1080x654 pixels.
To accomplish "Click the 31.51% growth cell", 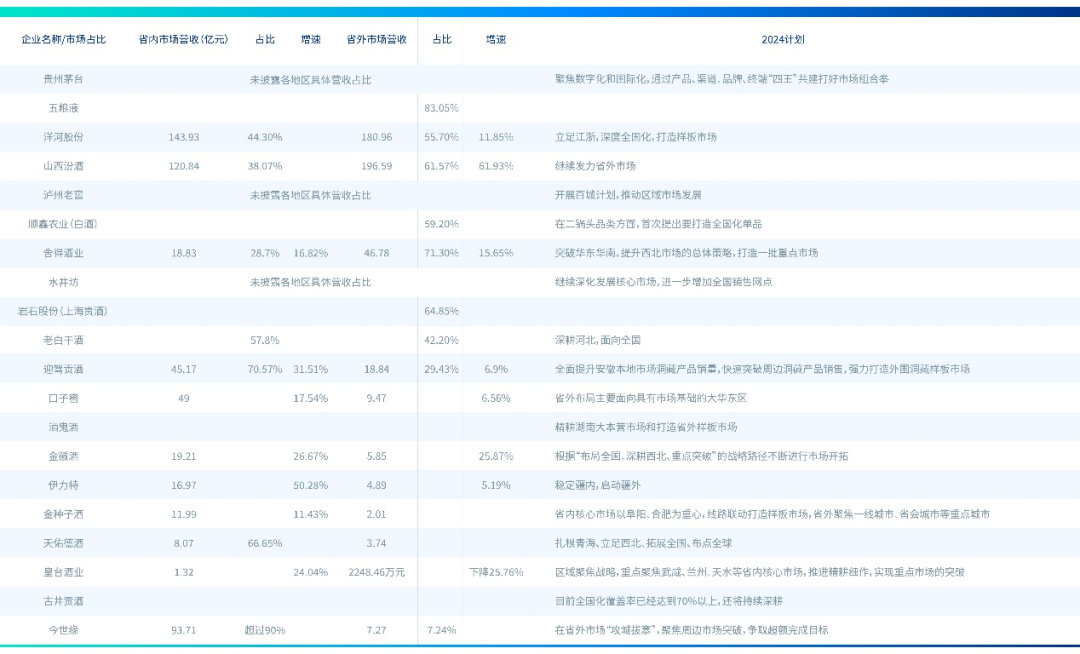I will pos(311,369).
